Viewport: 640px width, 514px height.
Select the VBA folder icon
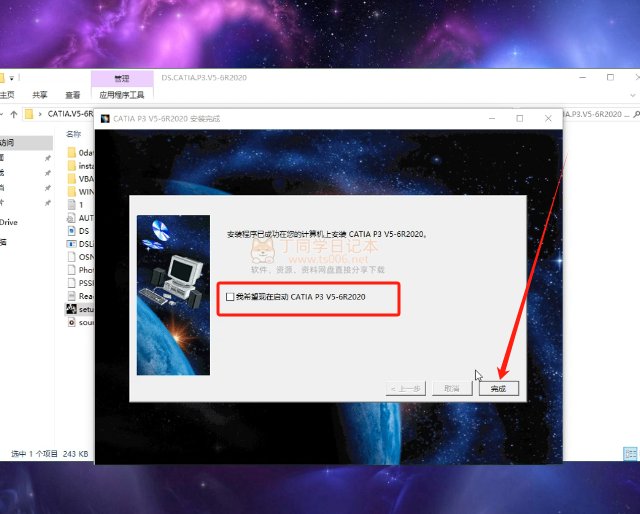pyautogui.click(x=71, y=178)
